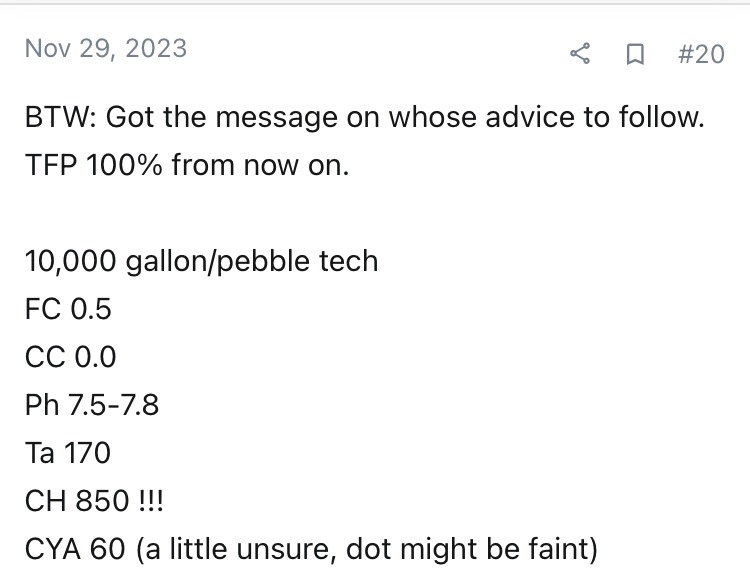Viewport: 750px width, 588px height.
Task: Click the parenthetical "a little unsure" note
Action: (233, 549)
